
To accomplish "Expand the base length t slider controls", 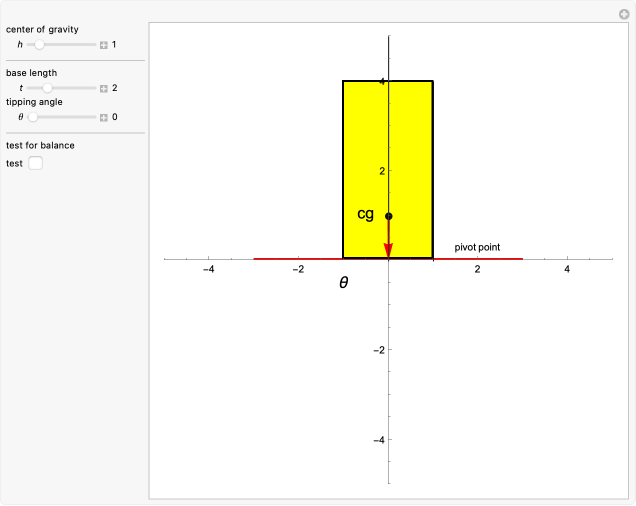I will tap(103, 88).
